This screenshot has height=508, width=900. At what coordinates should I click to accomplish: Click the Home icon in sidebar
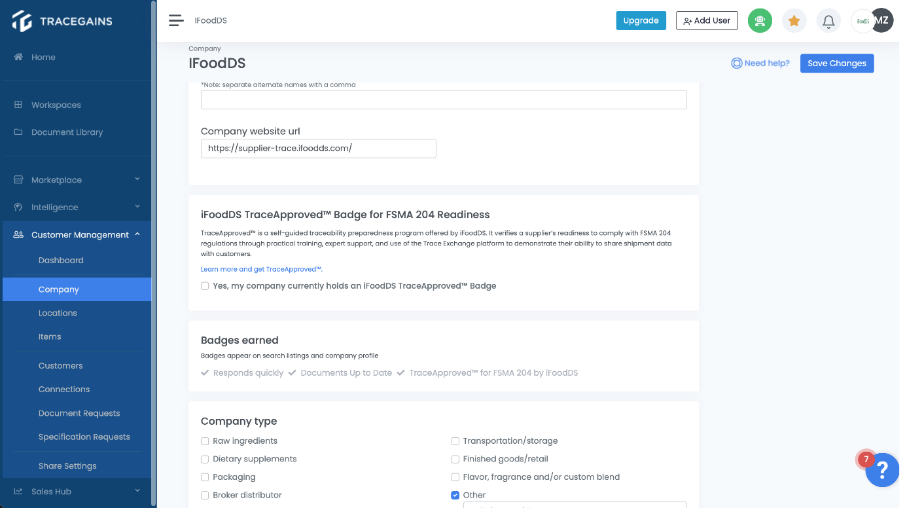[x=18, y=57]
